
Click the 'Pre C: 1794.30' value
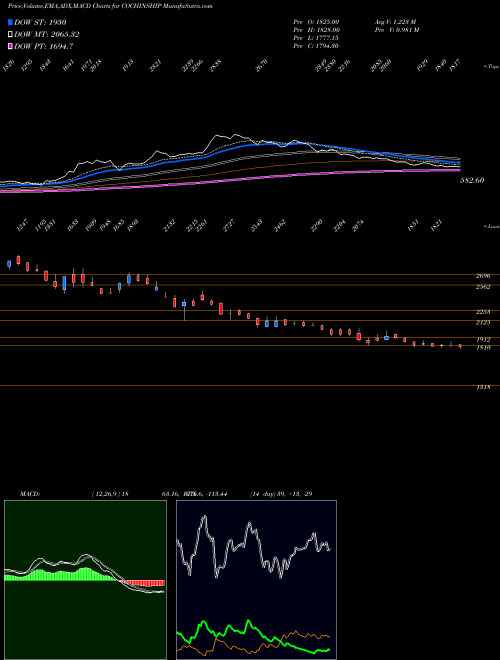click(316, 46)
